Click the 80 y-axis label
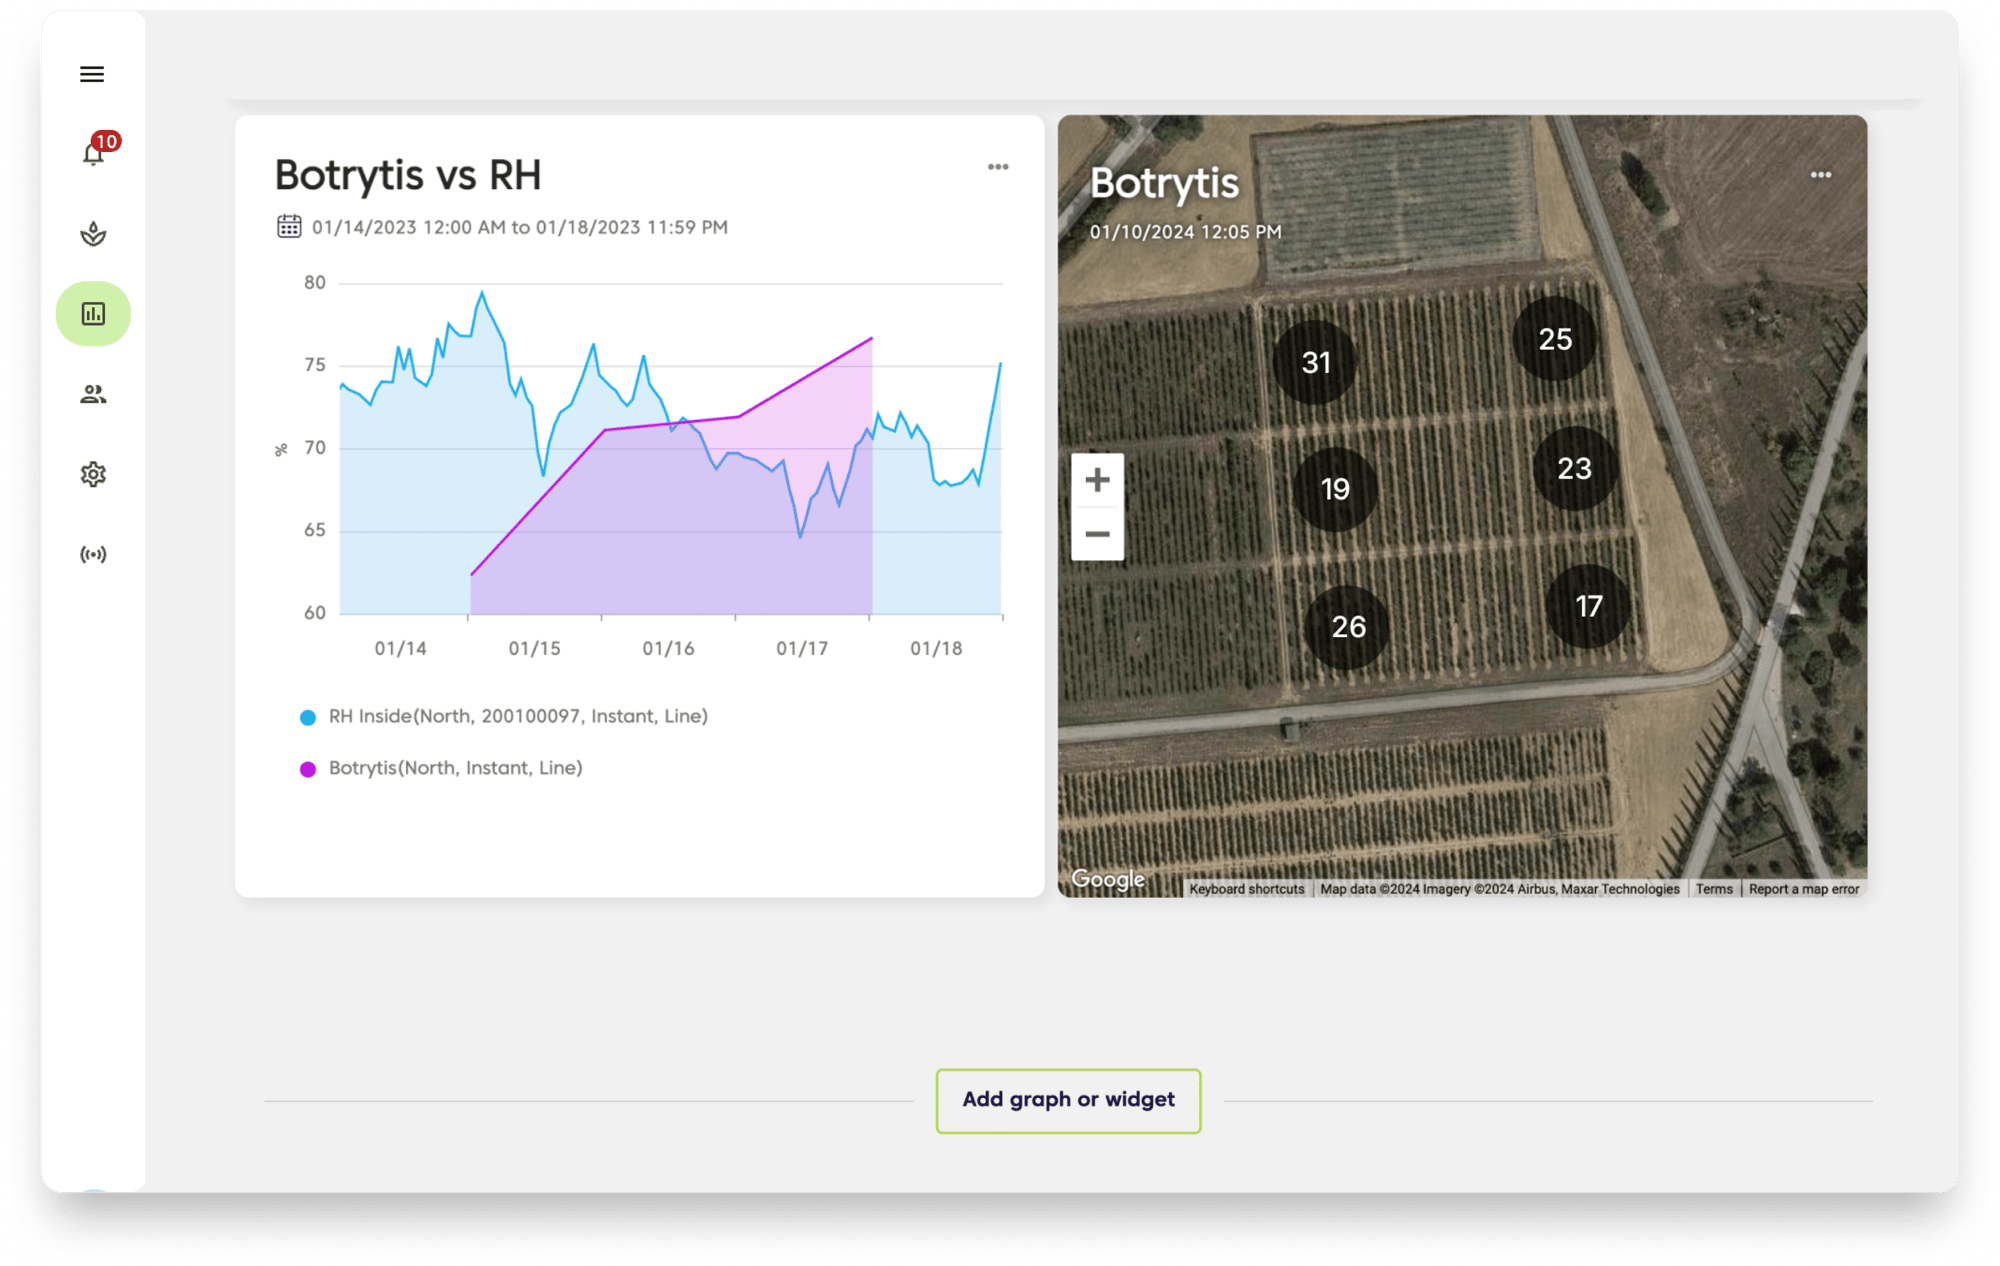The height and width of the screenshot is (1266, 2000). point(315,283)
